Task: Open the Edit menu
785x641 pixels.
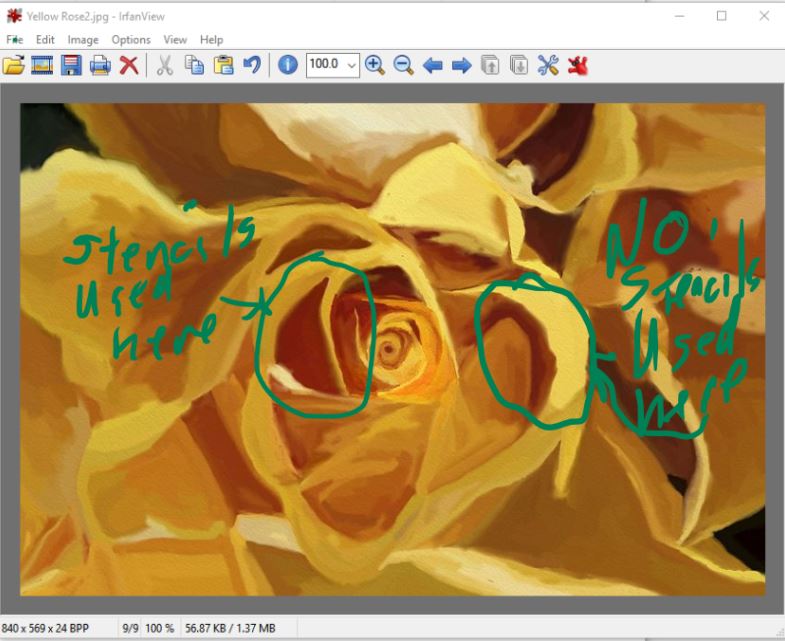Action: click(45, 40)
